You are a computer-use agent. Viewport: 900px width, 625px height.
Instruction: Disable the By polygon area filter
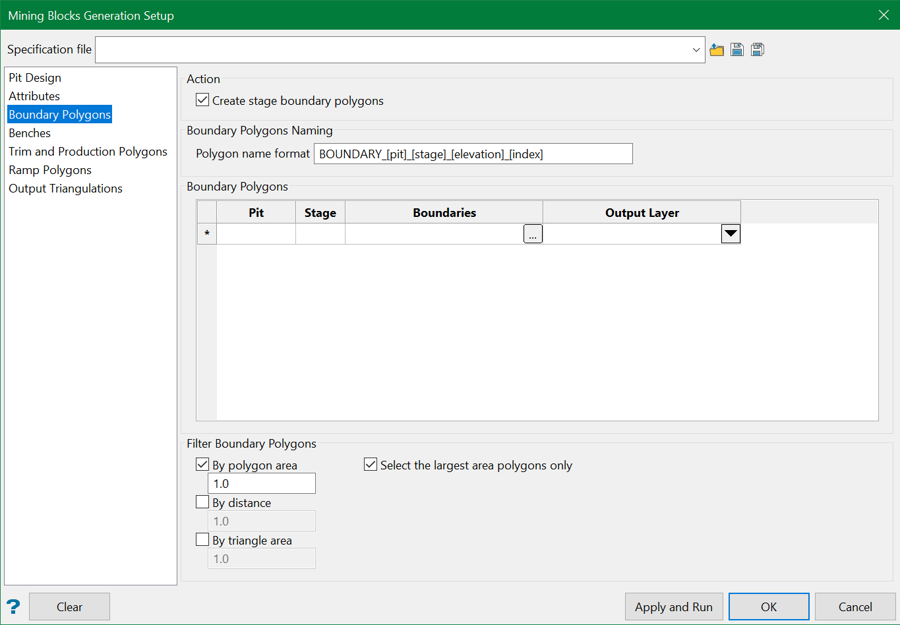coord(203,465)
